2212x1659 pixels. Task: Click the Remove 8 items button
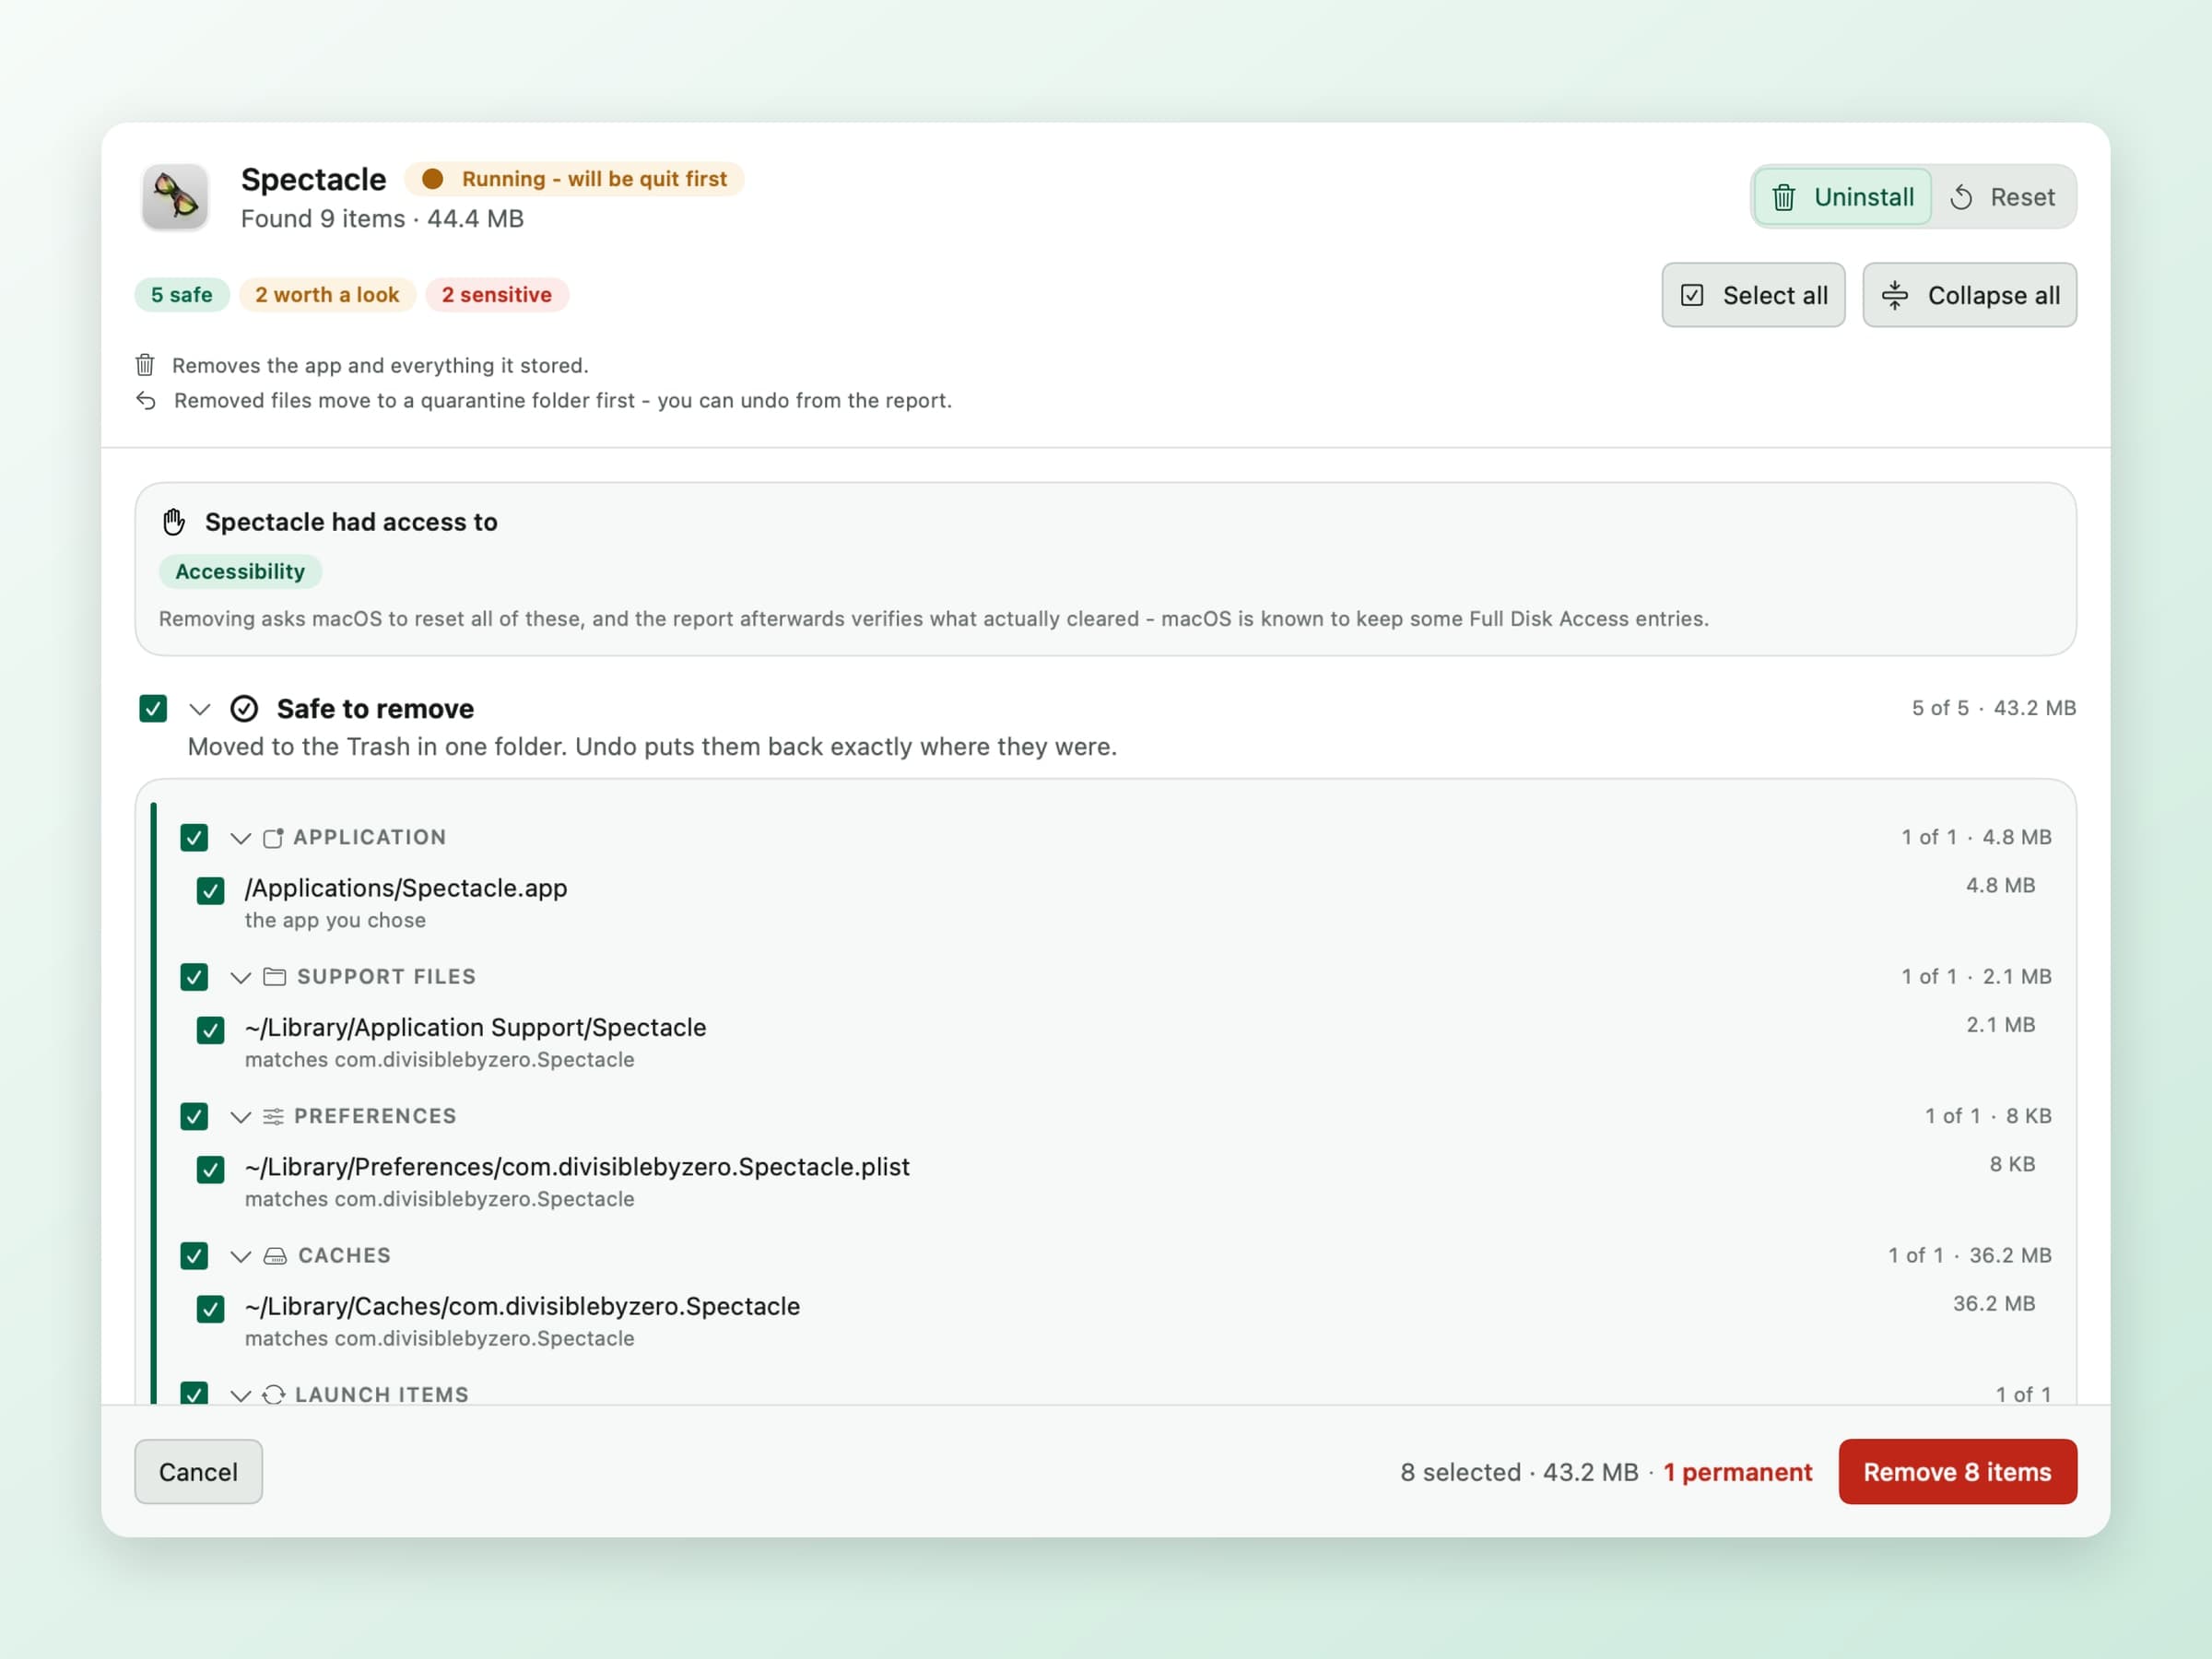pos(1957,1472)
